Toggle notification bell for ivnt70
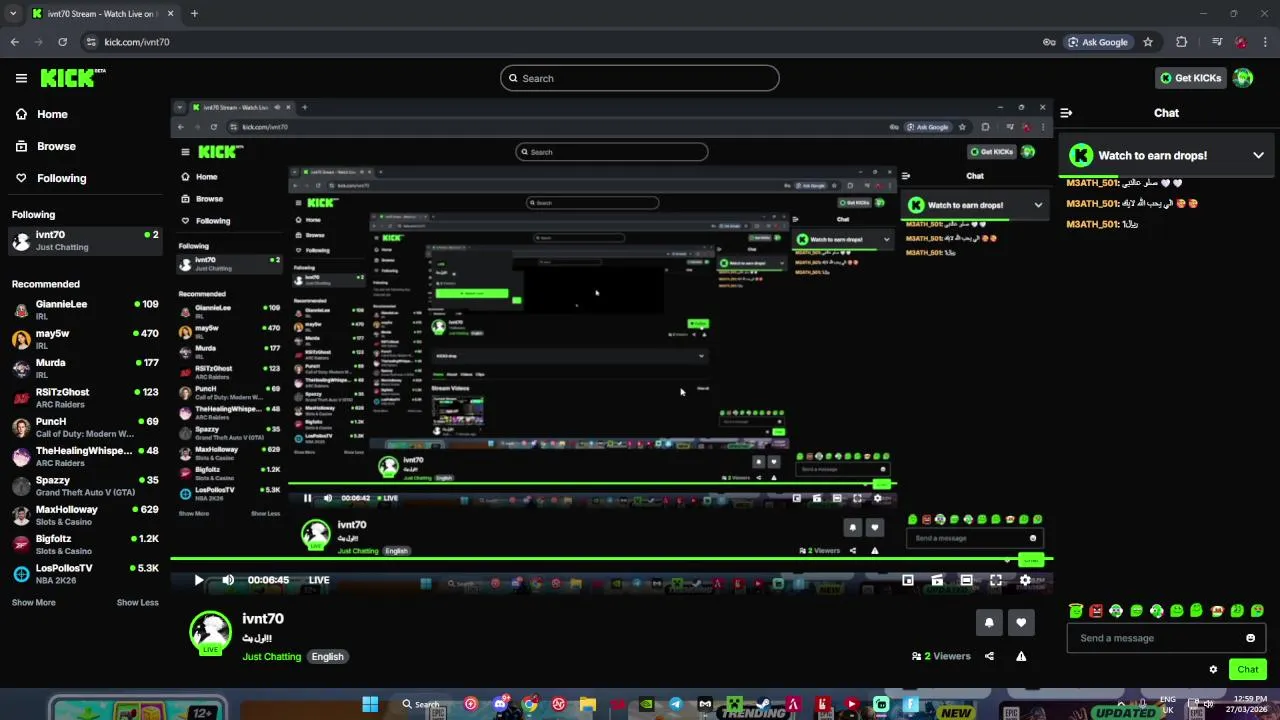The width and height of the screenshot is (1280, 720). tap(989, 622)
